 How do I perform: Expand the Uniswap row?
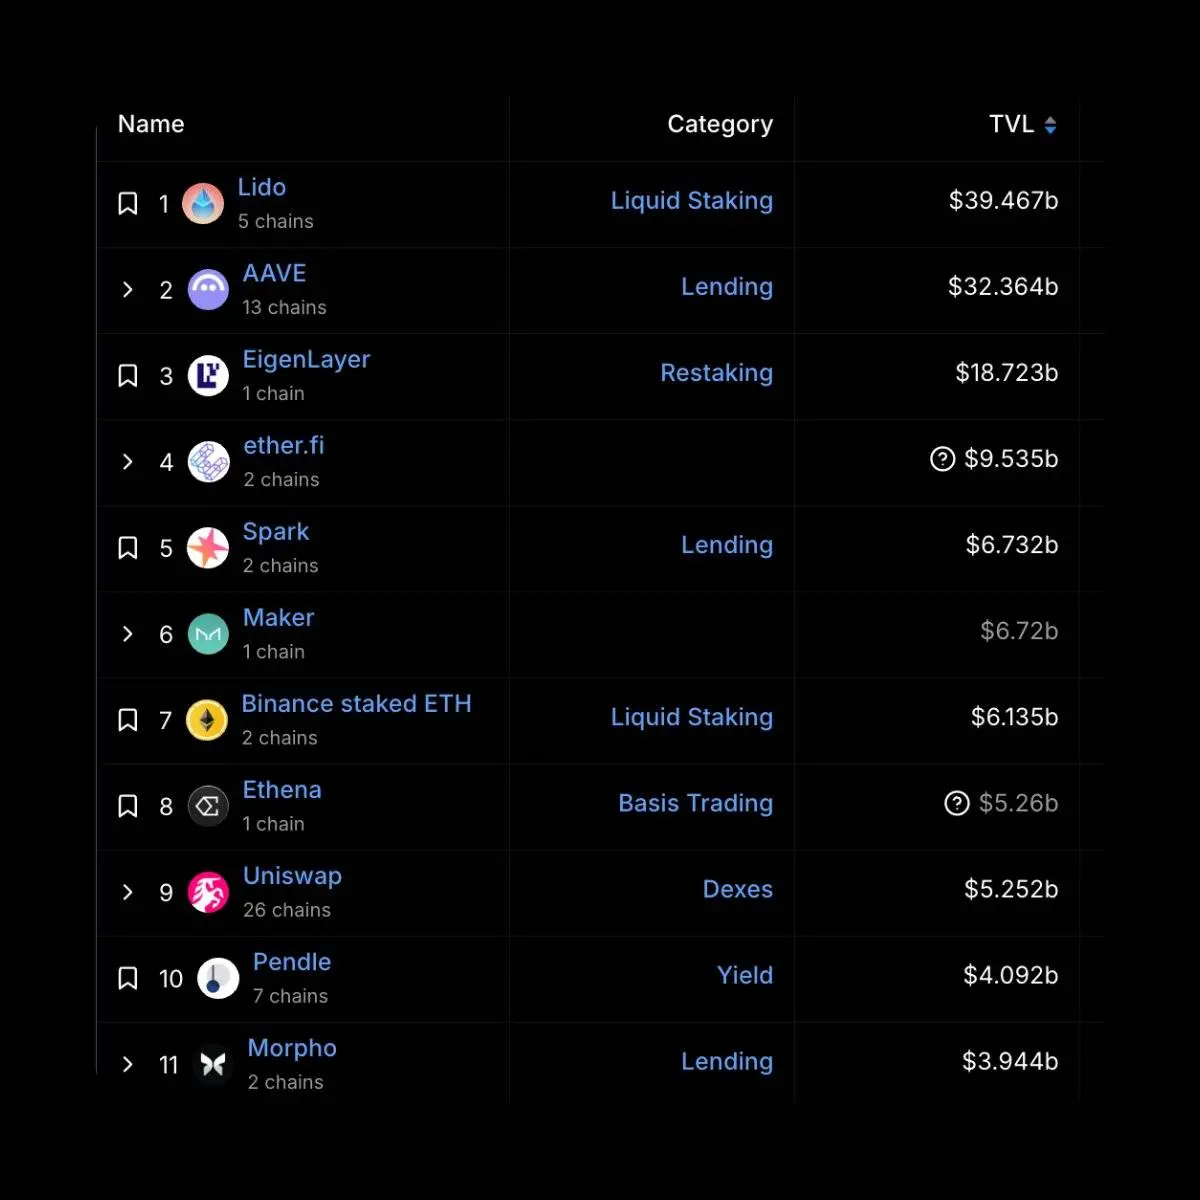click(128, 892)
